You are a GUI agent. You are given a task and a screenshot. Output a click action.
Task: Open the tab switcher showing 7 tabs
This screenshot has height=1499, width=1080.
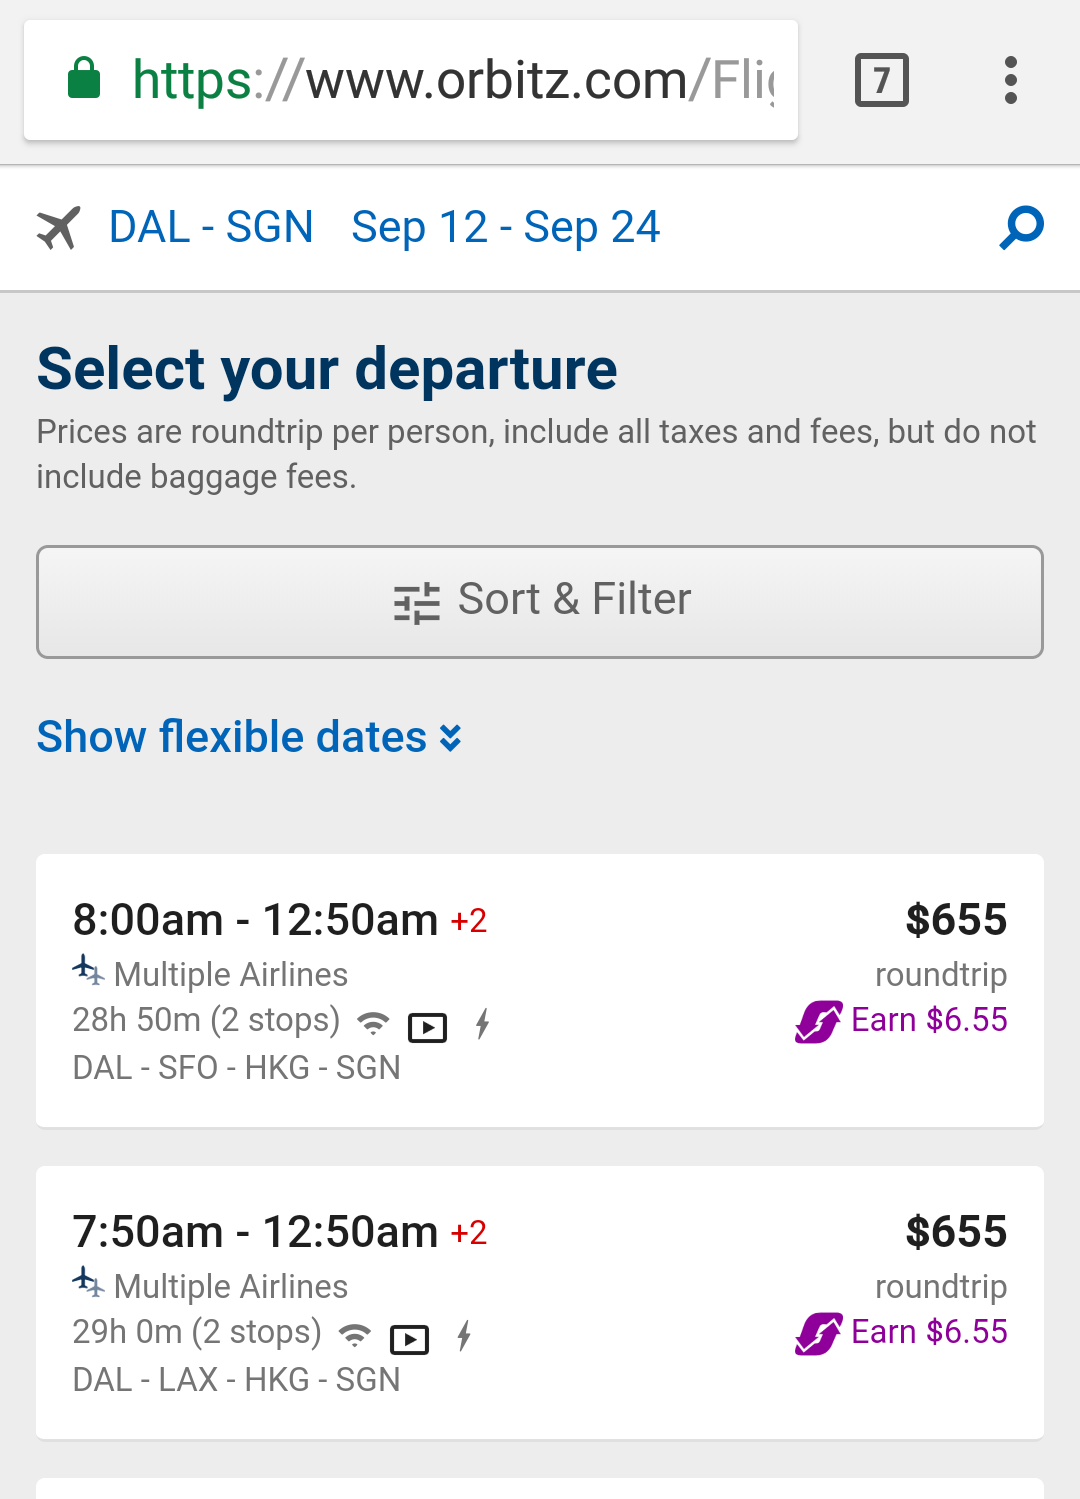(x=881, y=80)
